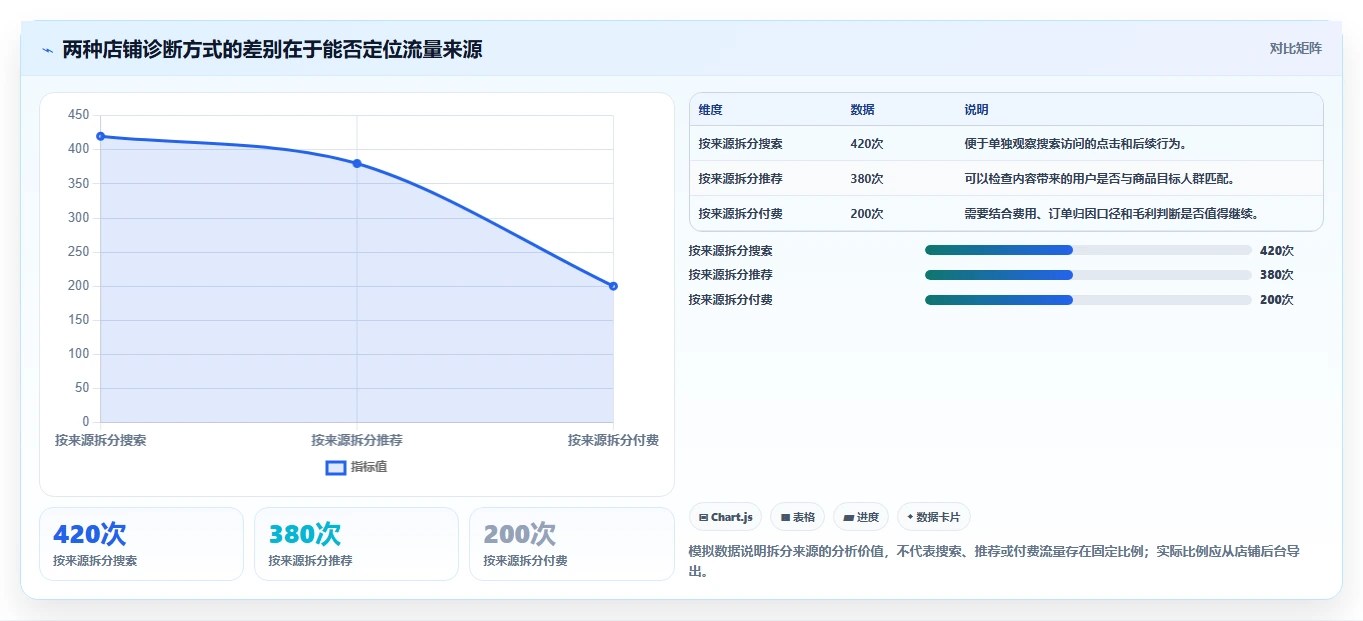Select the Chart.js tag chip

point(725,517)
